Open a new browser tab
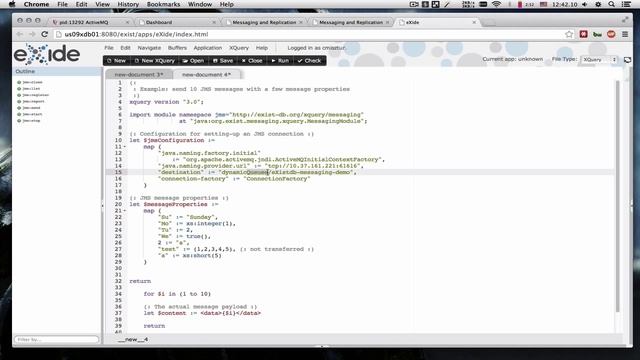This screenshot has height=360, width=640. [489, 22]
